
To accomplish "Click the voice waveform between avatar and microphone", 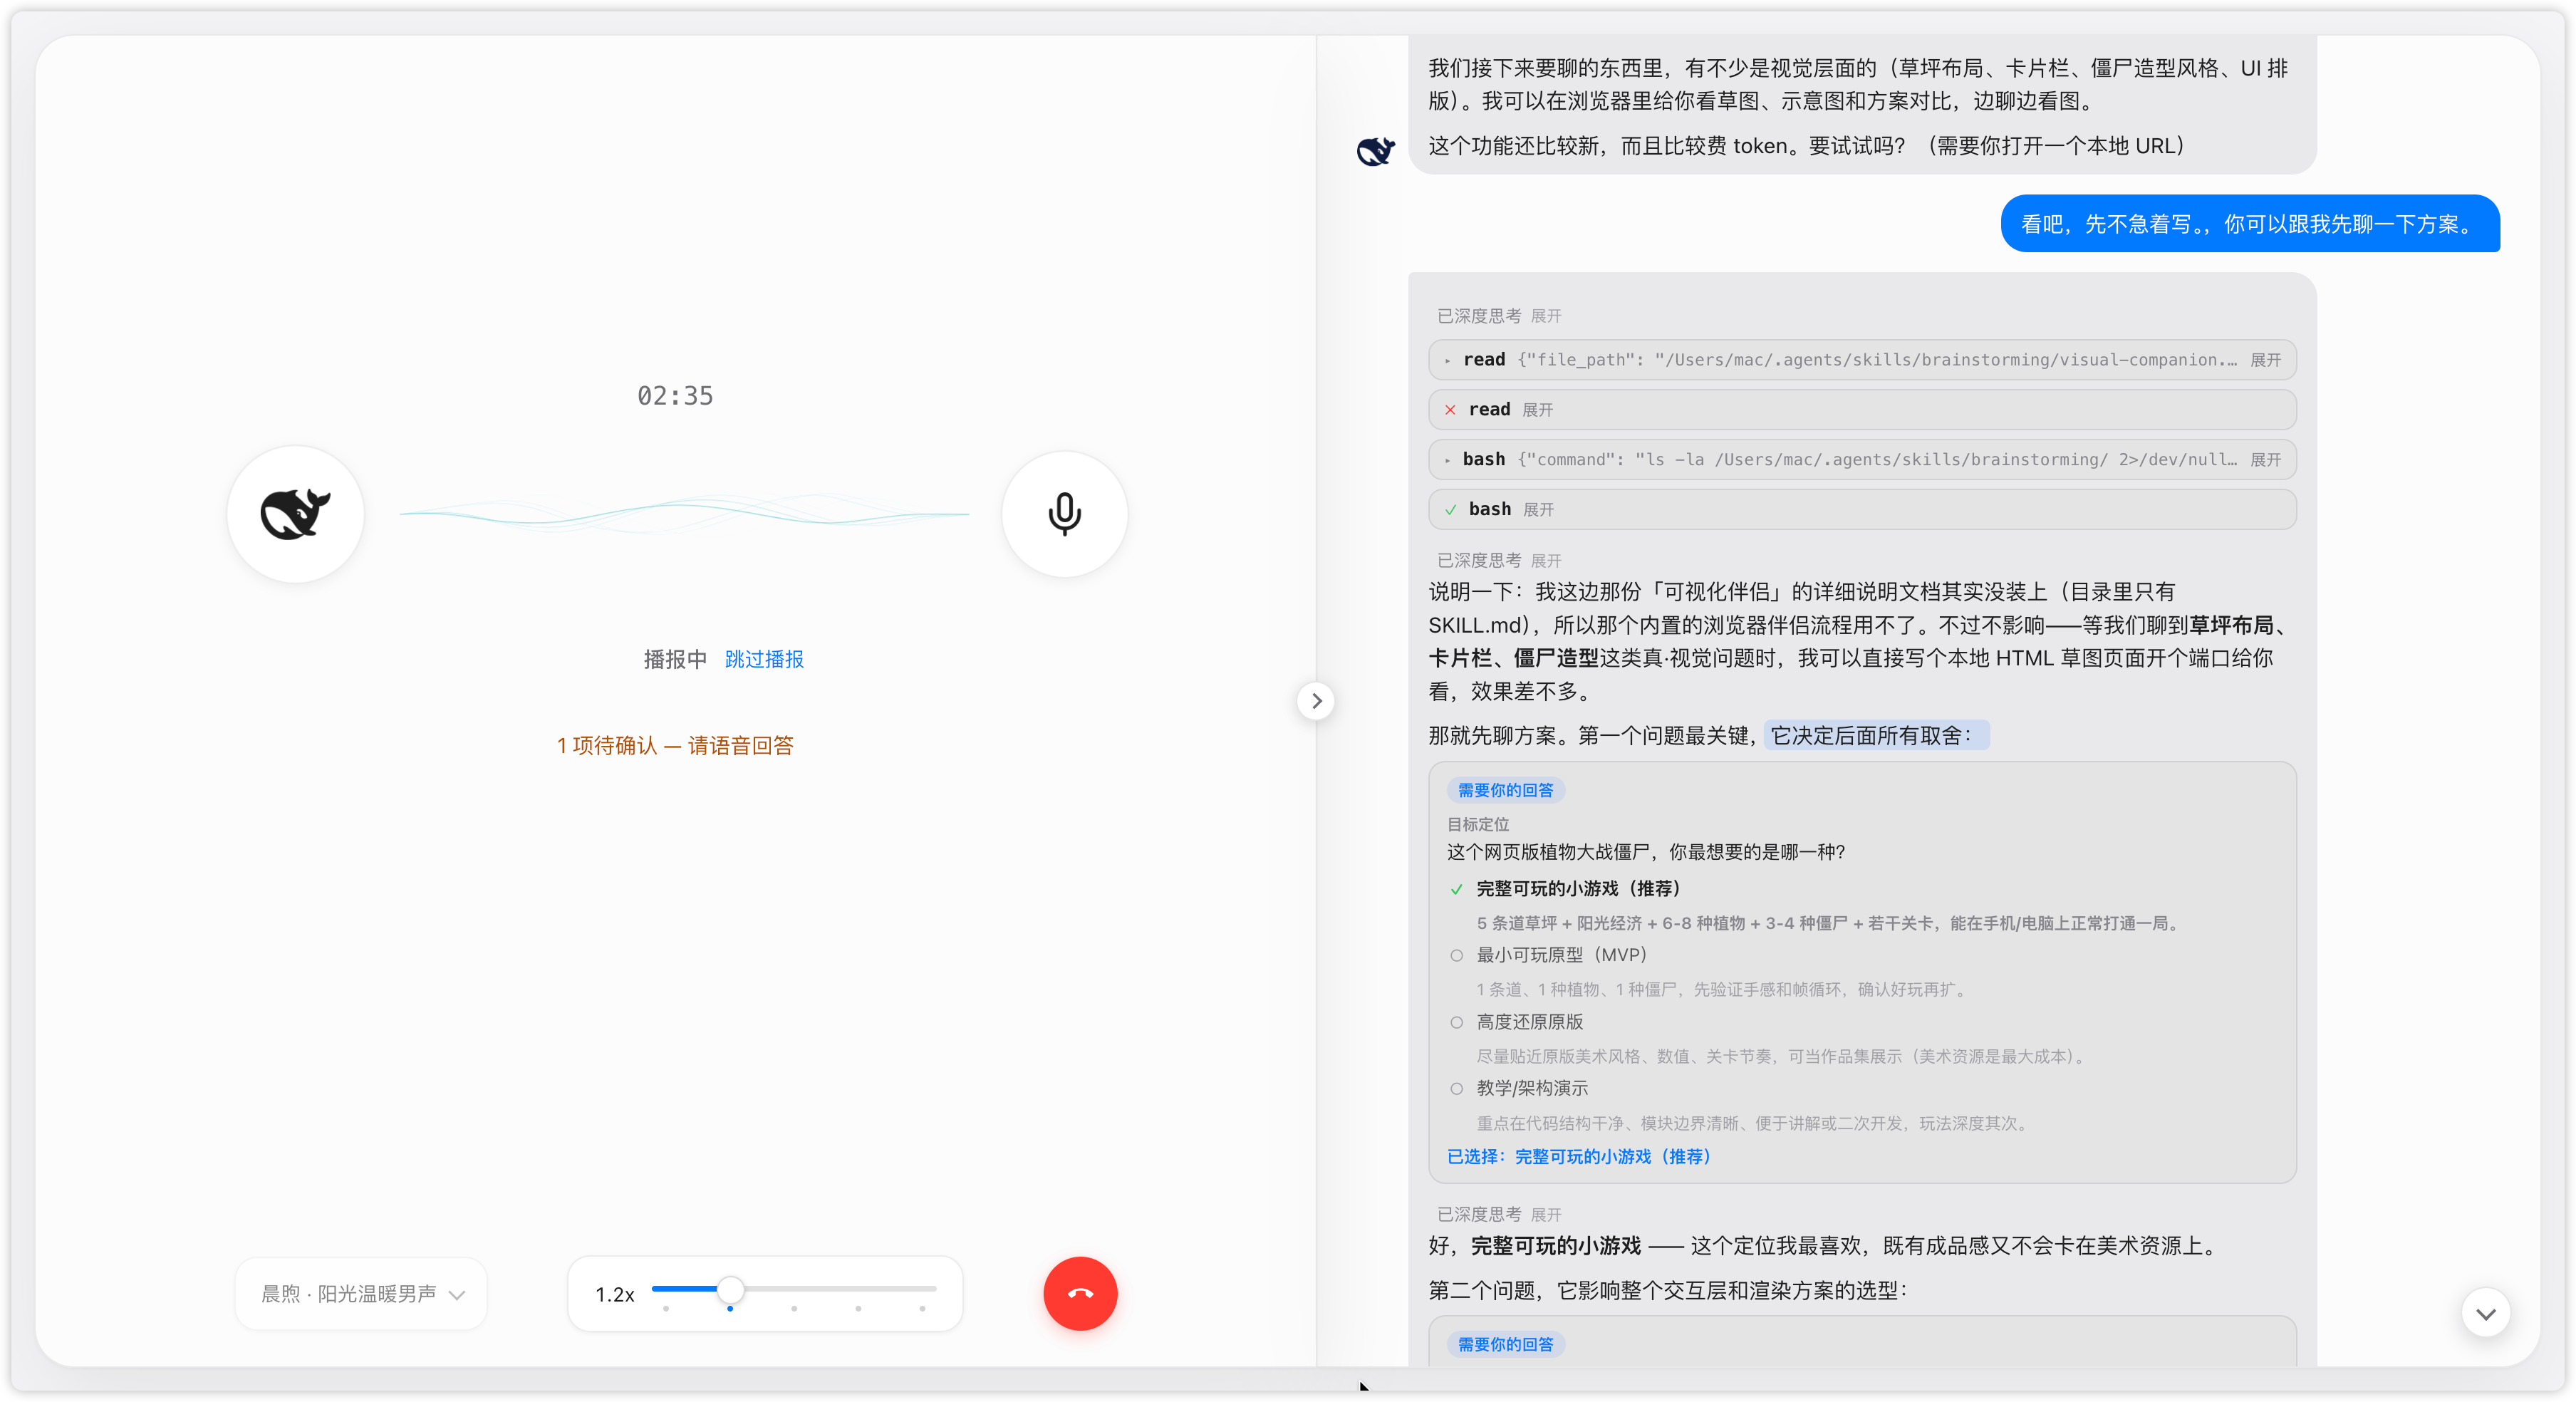I will (684, 514).
